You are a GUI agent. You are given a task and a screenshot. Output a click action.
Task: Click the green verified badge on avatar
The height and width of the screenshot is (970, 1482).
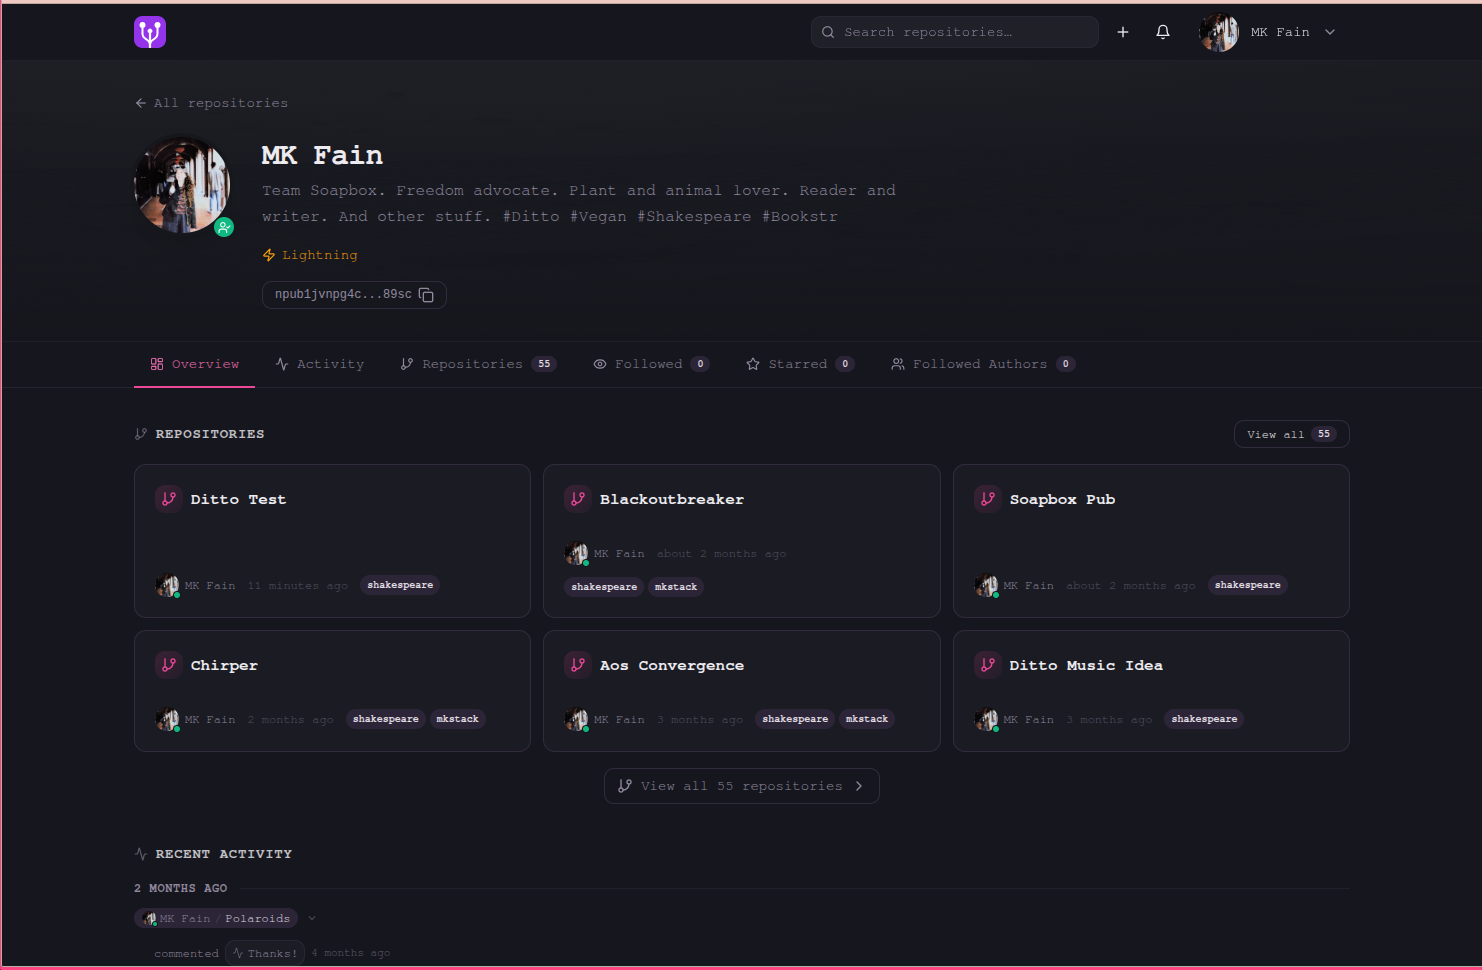[224, 227]
